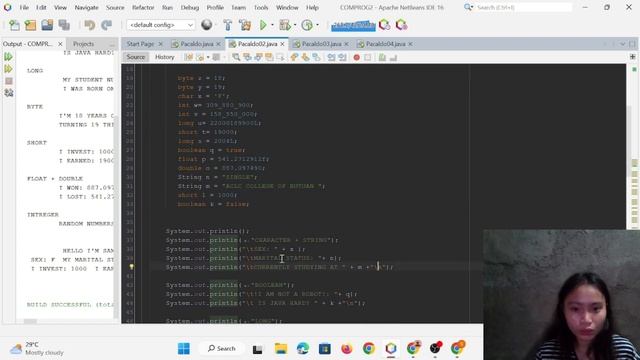Click the memory usage bar in the toolbar
This screenshot has width=640, height=360.
click(353, 26)
